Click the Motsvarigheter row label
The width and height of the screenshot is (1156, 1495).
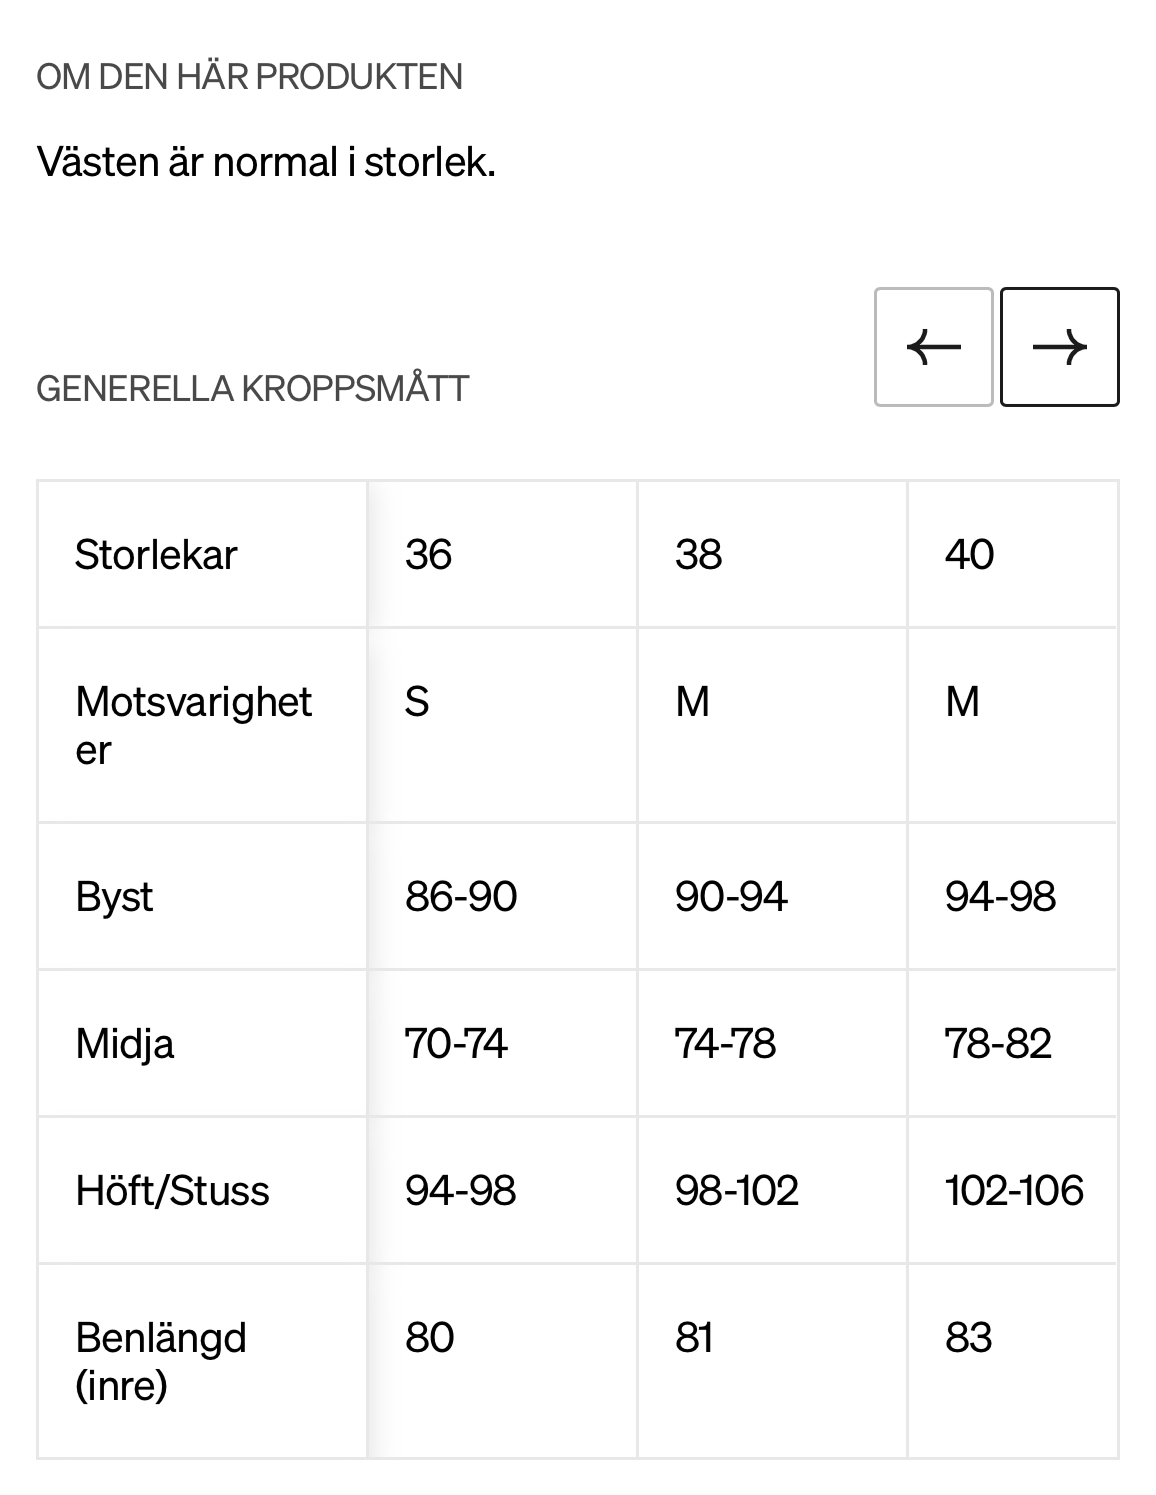click(194, 725)
